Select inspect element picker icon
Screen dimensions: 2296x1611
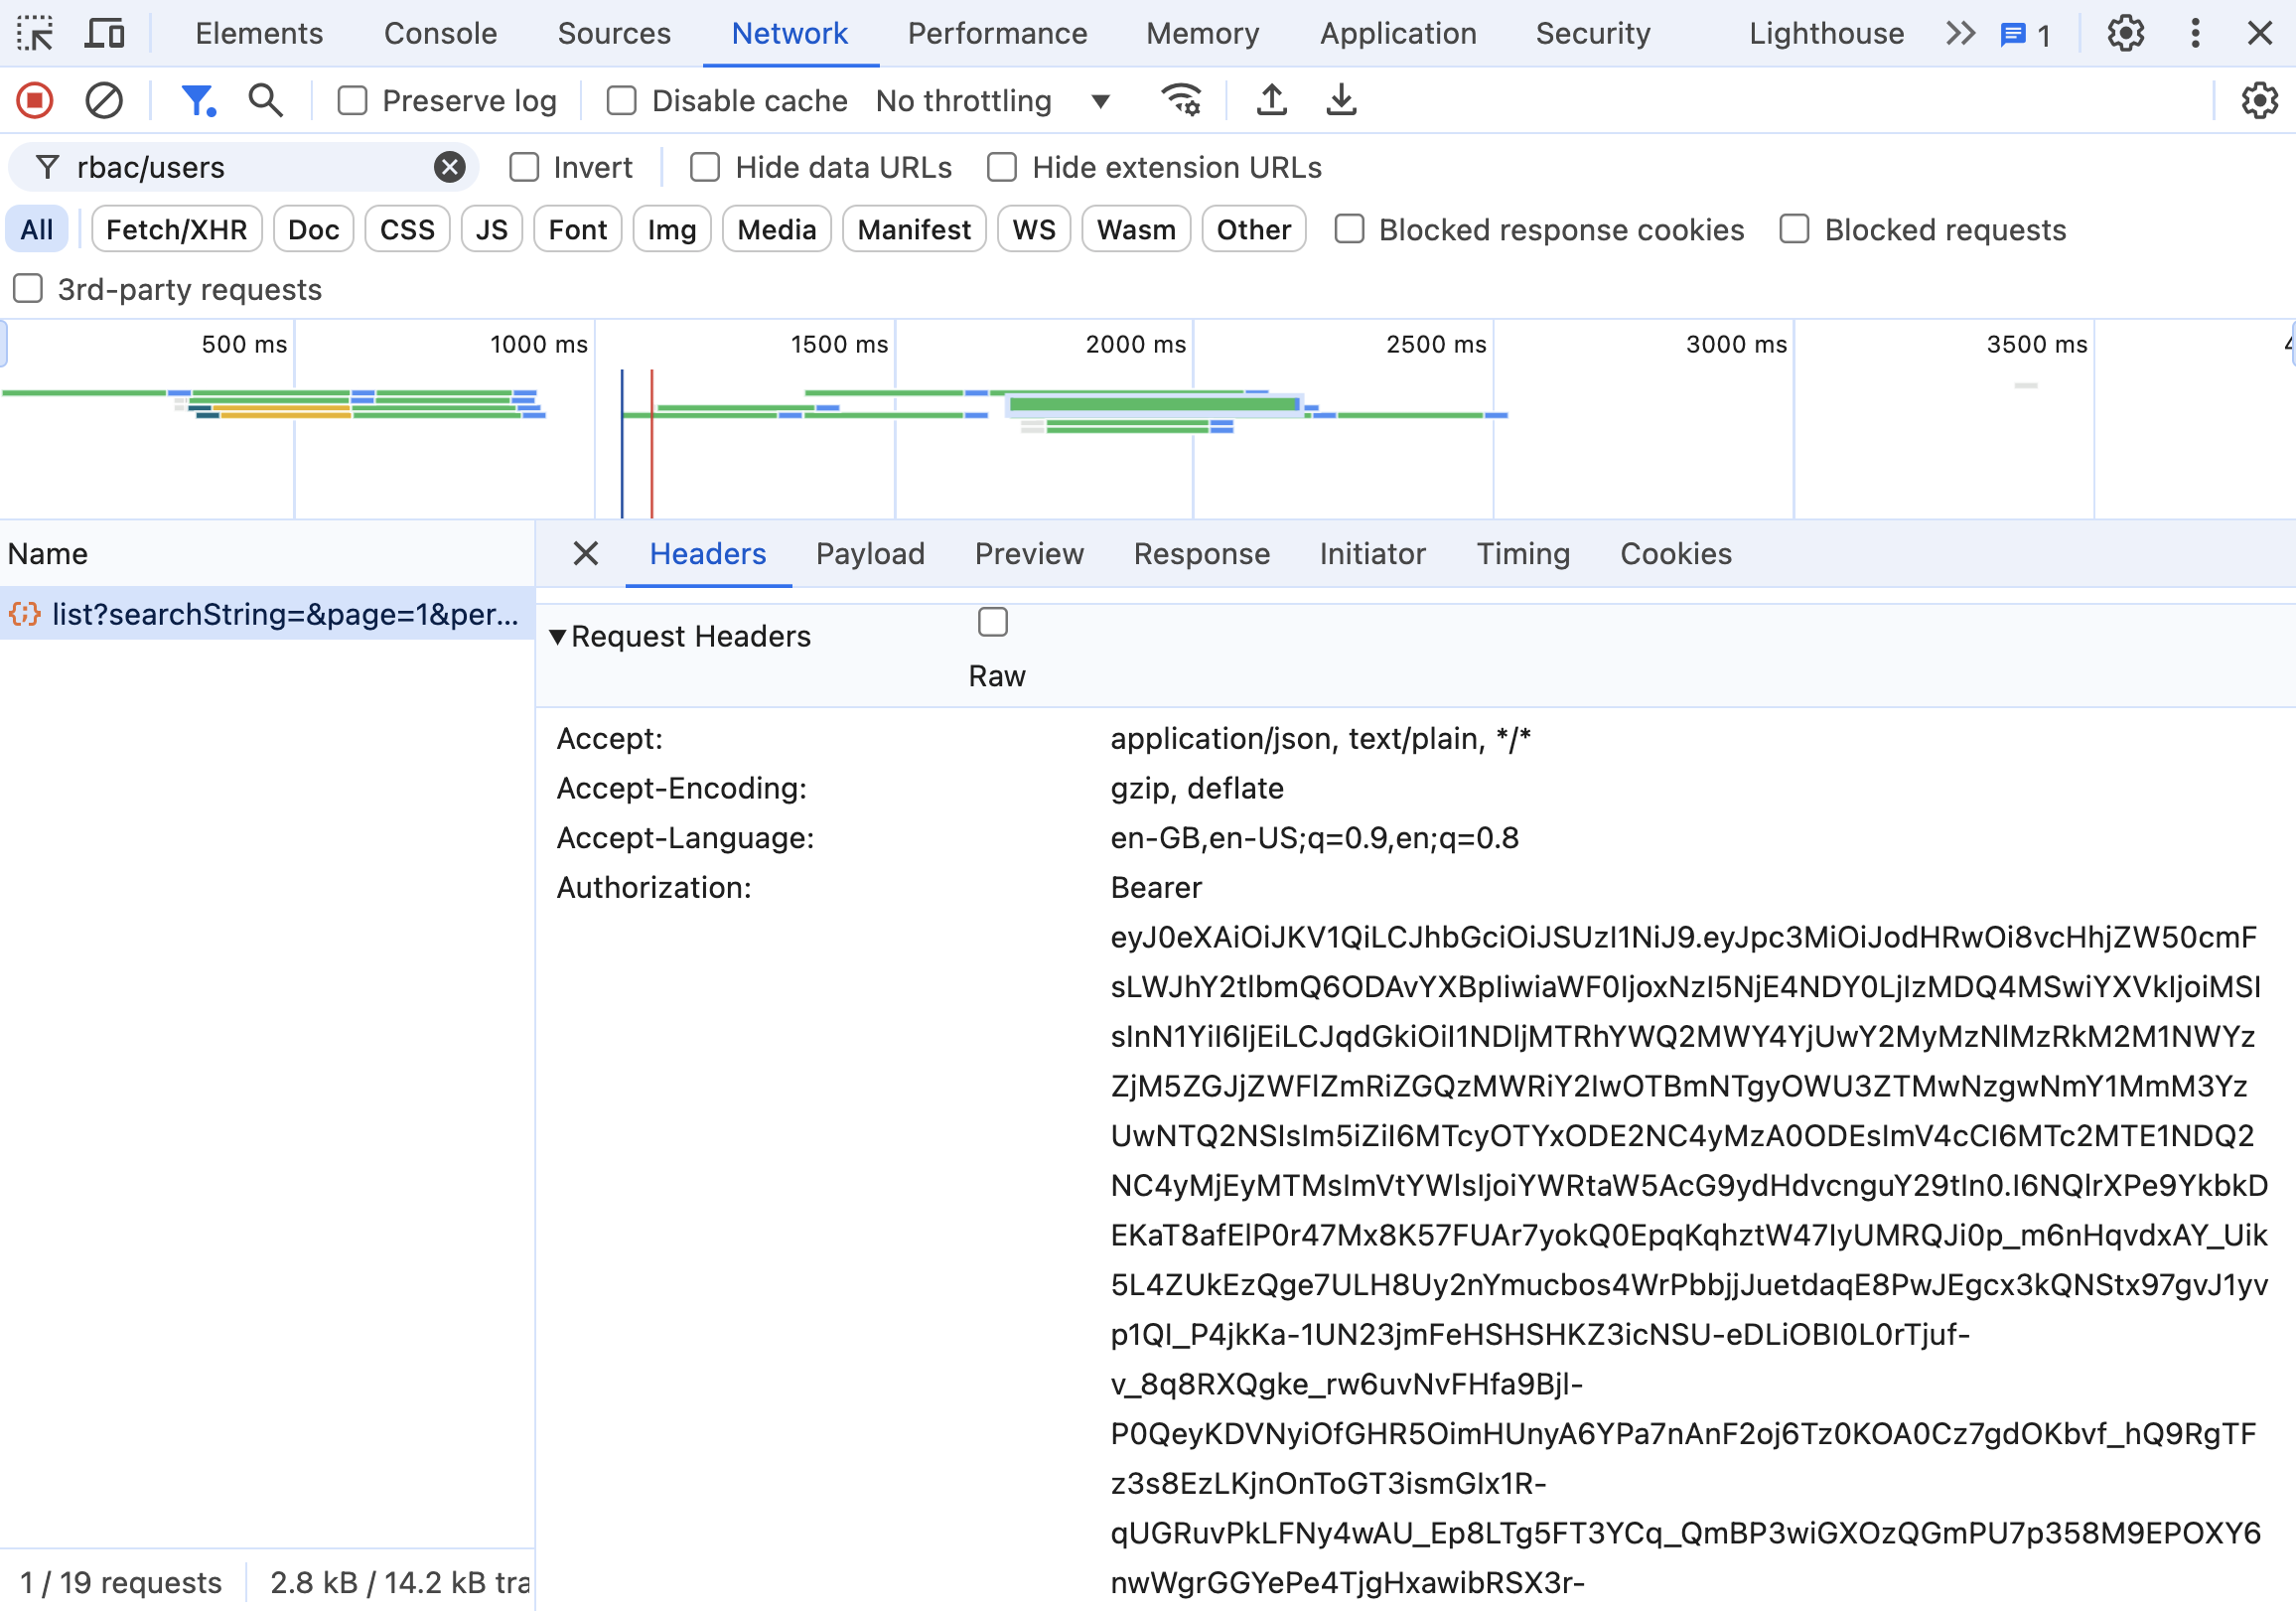pos(35,33)
